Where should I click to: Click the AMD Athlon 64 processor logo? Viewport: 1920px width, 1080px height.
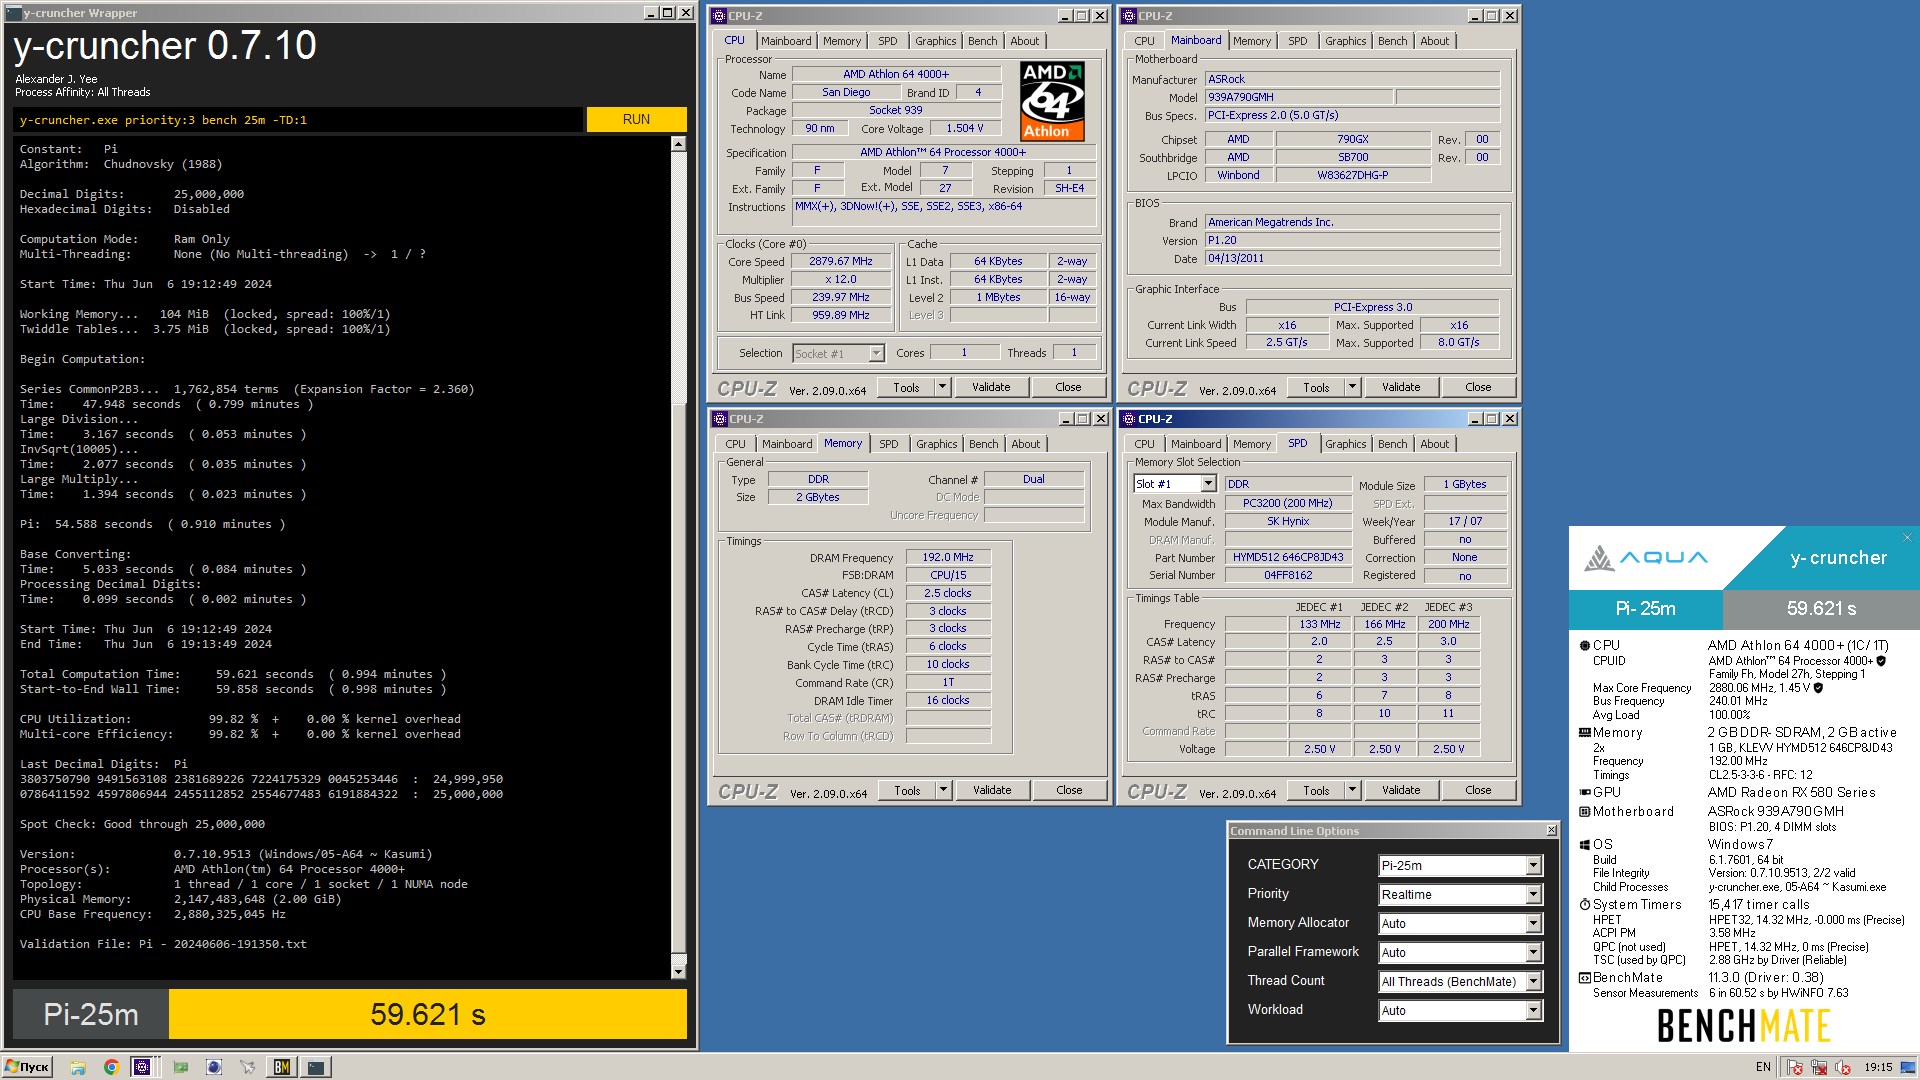1052,100
